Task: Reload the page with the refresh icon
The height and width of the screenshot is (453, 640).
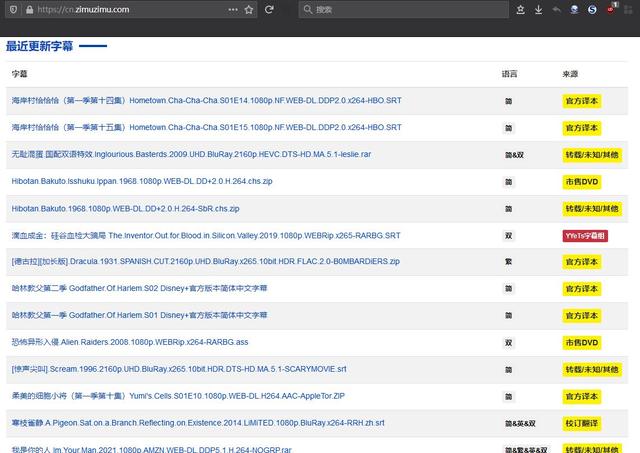Action: click(x=269, y=9)
